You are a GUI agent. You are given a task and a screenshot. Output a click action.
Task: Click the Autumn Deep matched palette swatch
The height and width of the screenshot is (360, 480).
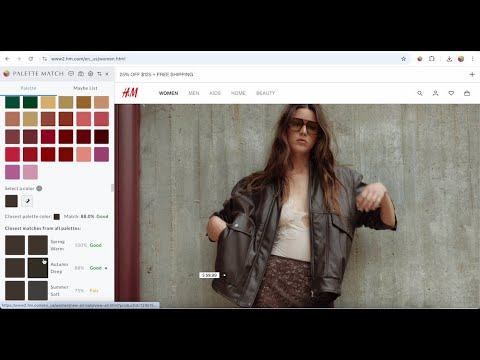click(38, 268)
